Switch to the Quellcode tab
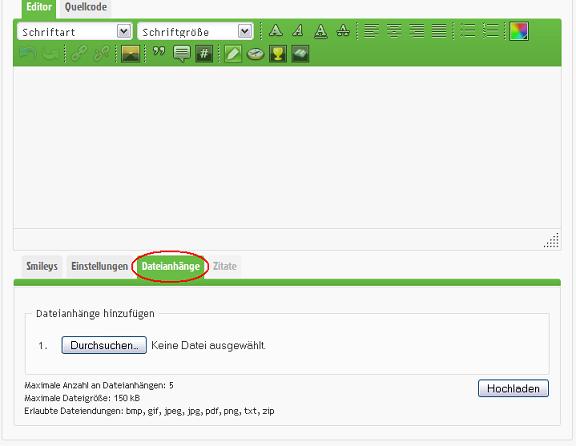This screenshot has height=446, width=576. tap(86, 7)
